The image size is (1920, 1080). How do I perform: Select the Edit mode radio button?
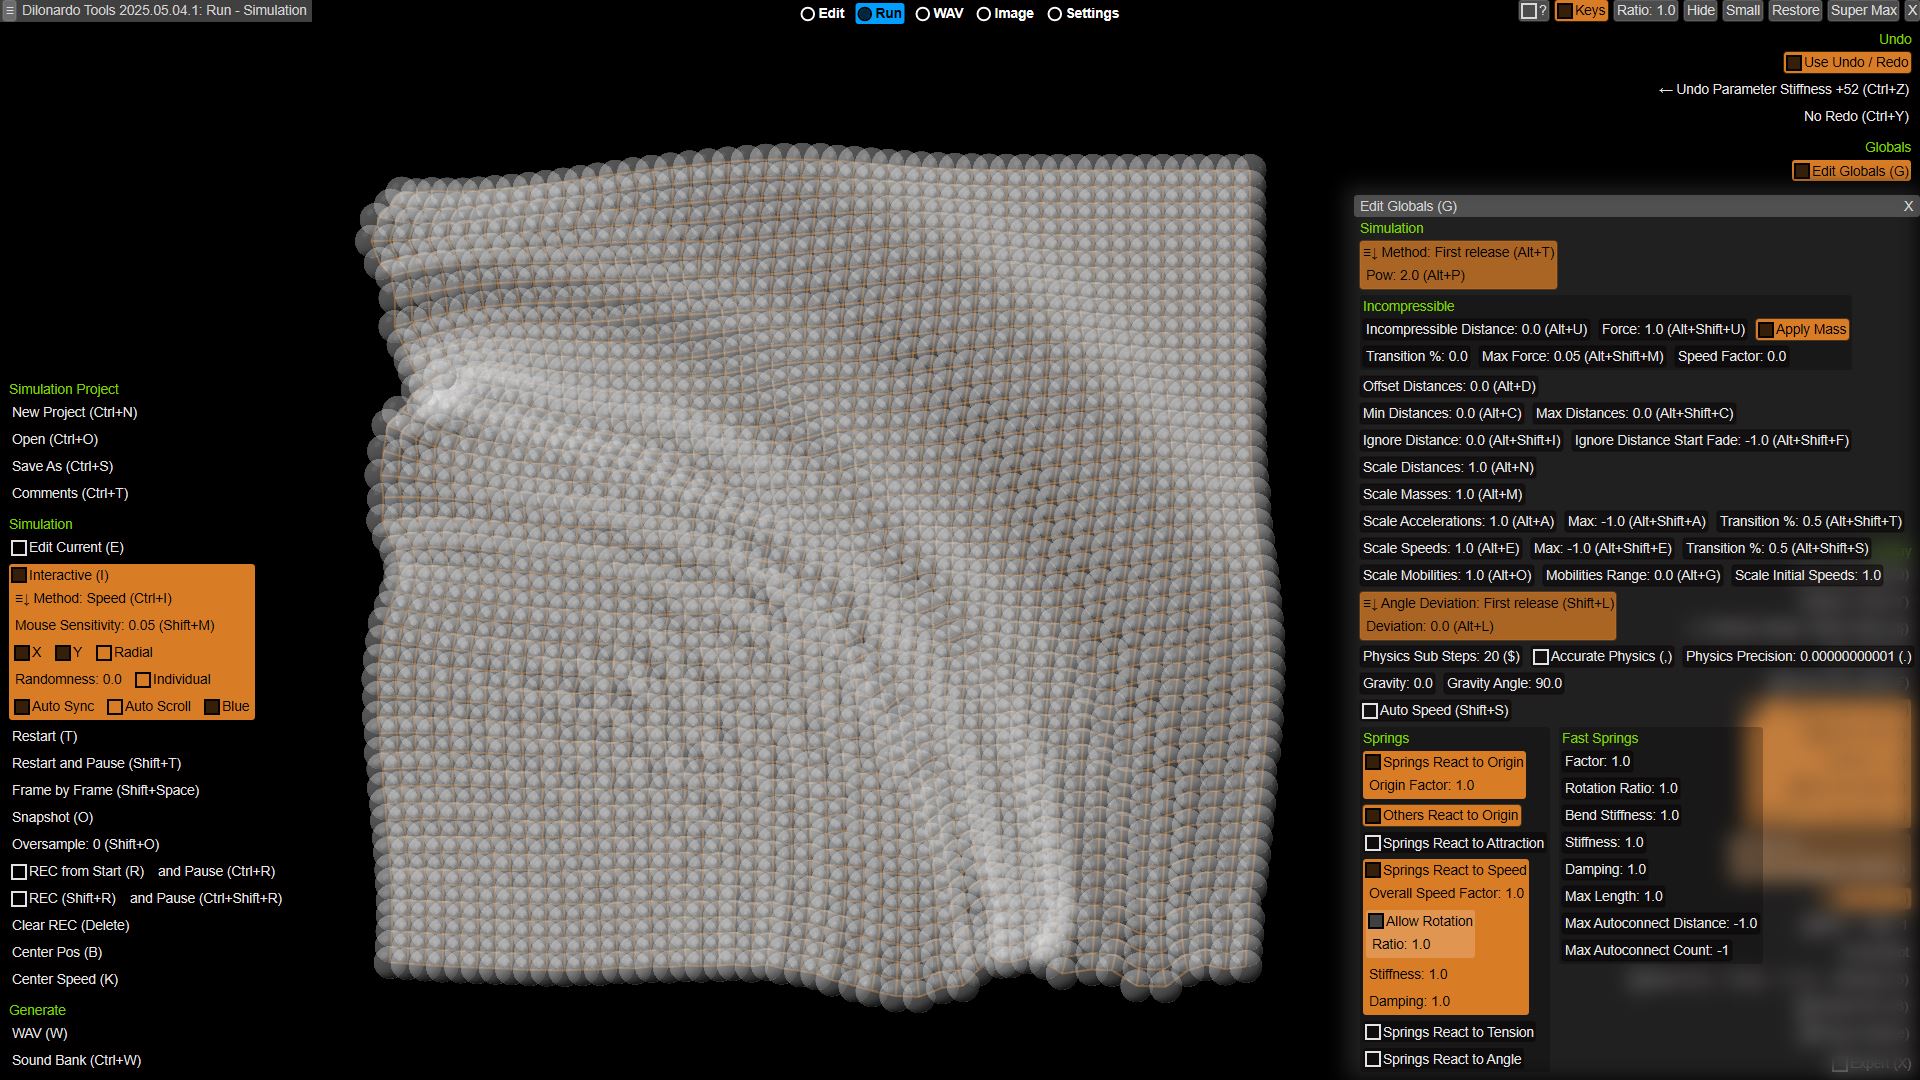coord(808,14)
